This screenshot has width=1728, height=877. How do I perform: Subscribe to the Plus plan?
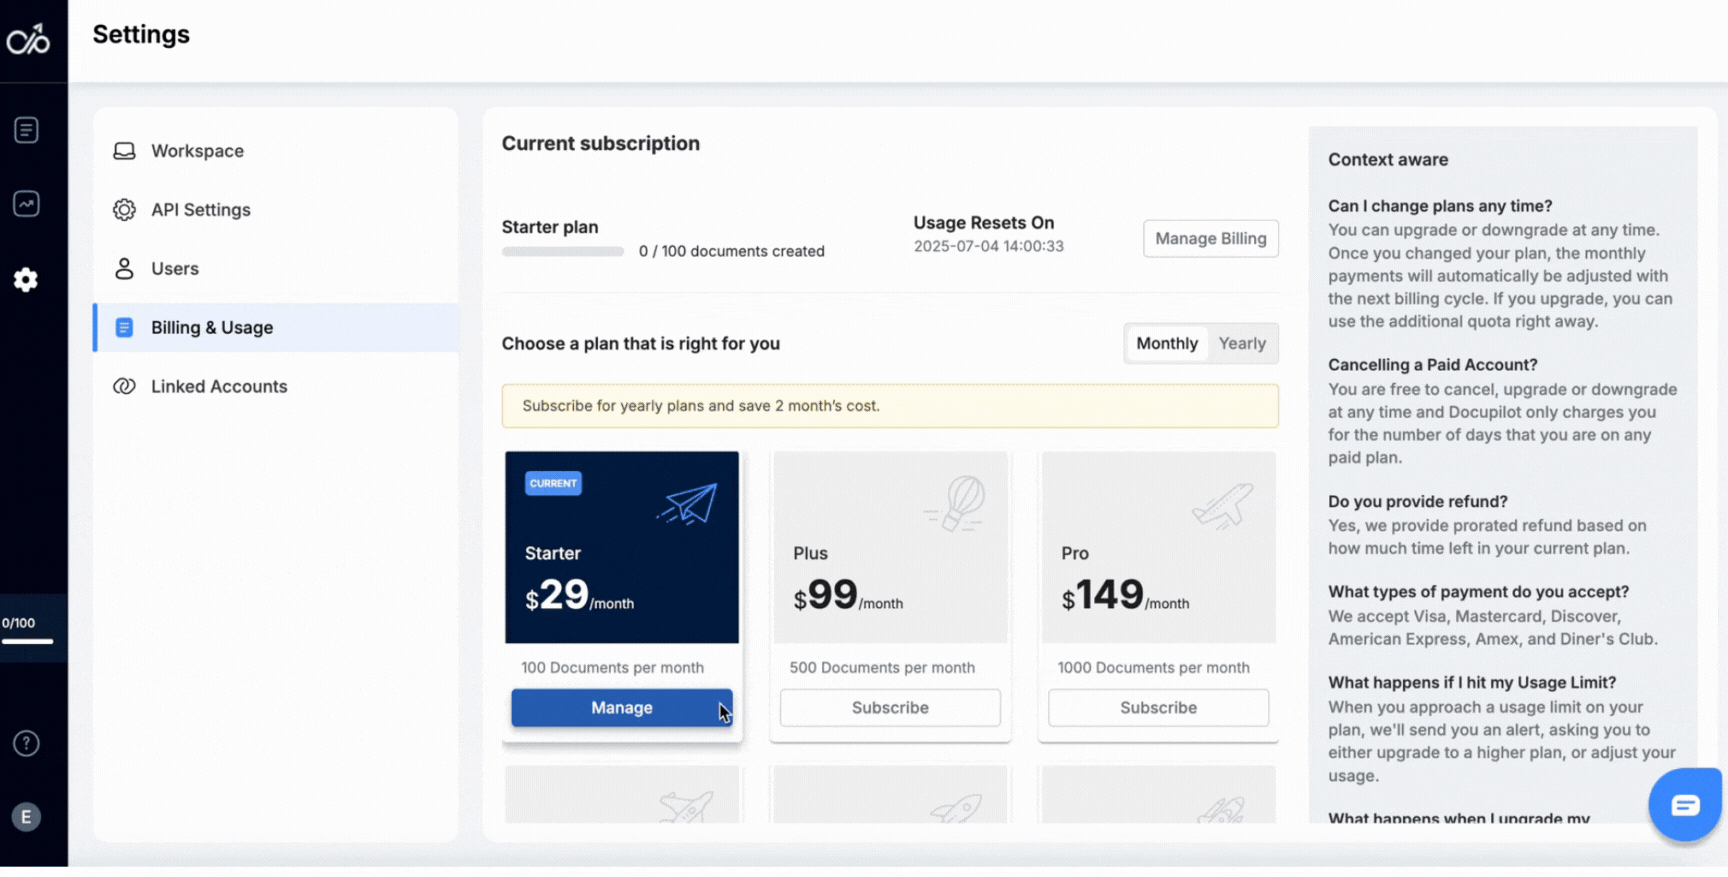889,707
